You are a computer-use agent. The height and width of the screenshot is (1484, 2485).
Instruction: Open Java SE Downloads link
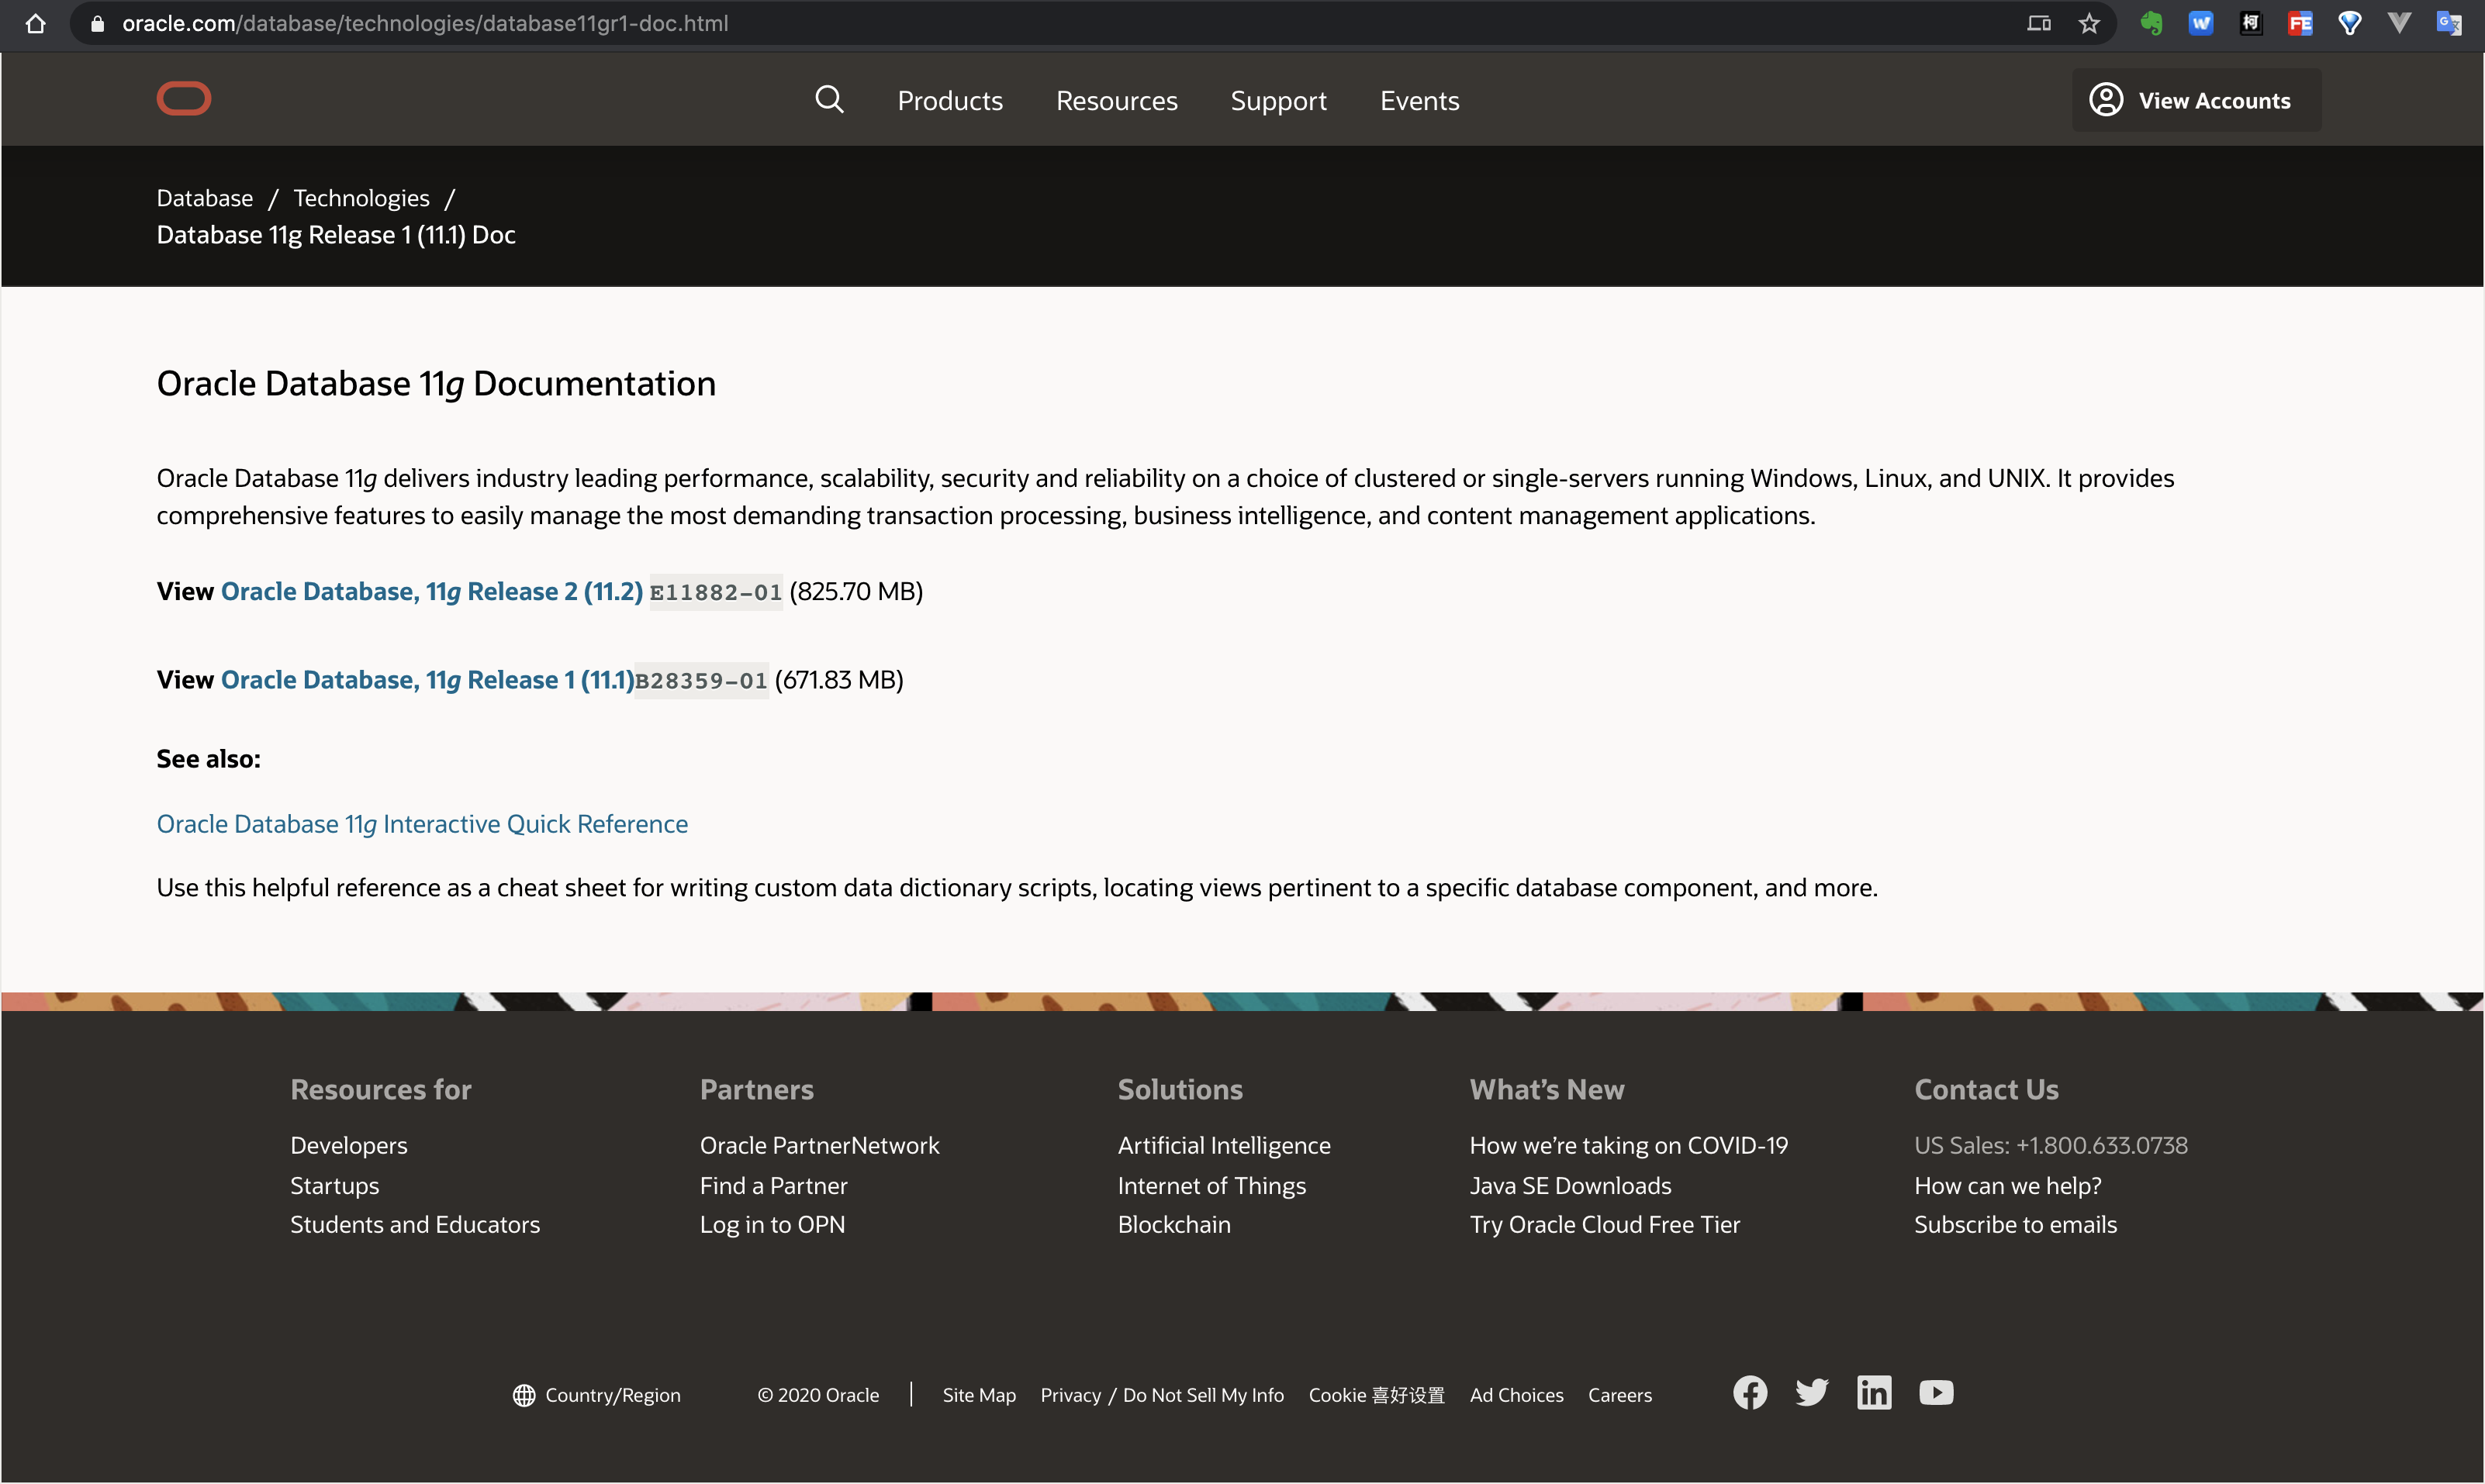(x=1571, y=1186)
